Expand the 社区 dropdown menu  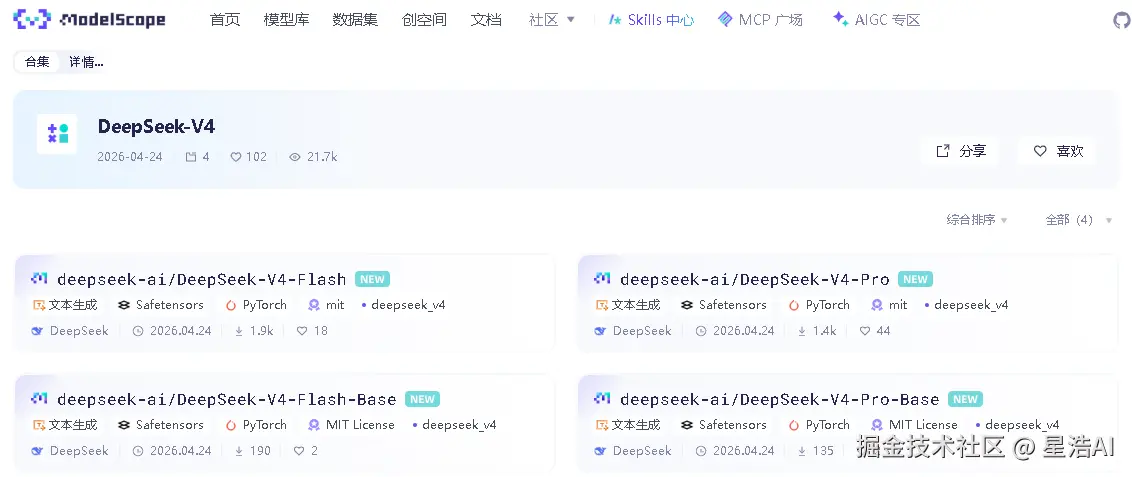(x=552, y=19)
